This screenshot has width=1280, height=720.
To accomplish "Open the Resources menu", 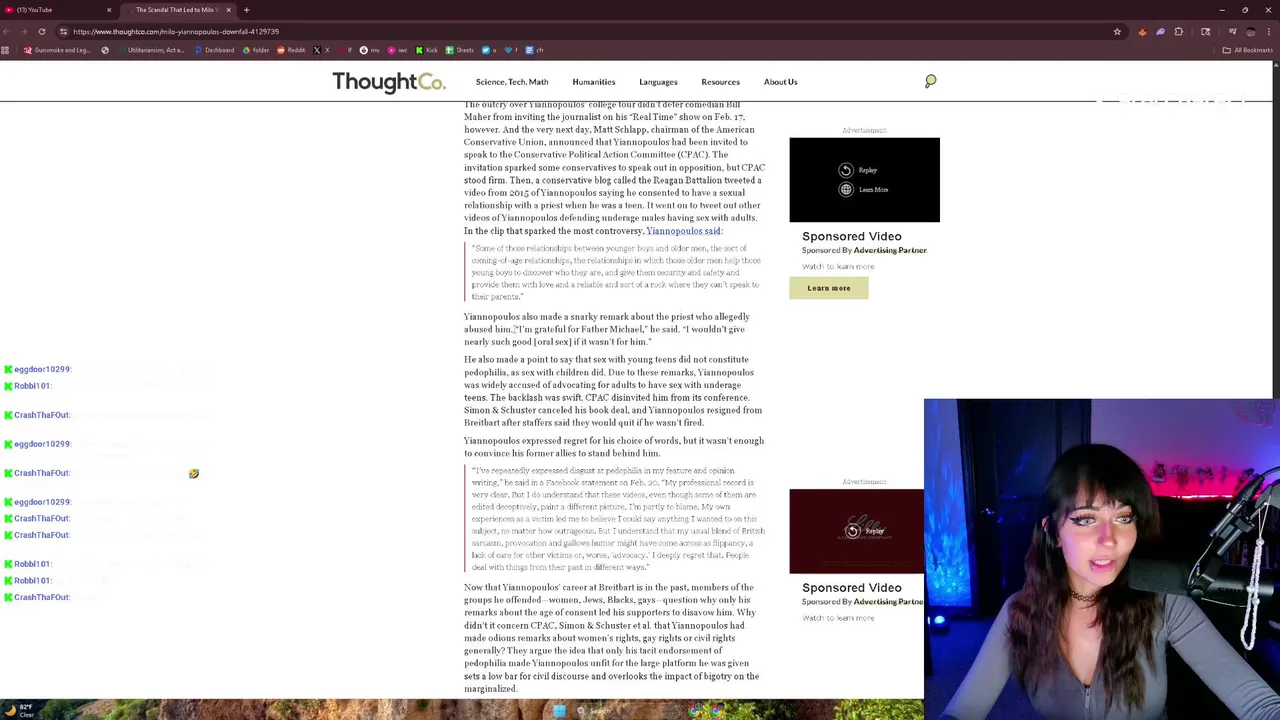I will [x=720, y=82].
